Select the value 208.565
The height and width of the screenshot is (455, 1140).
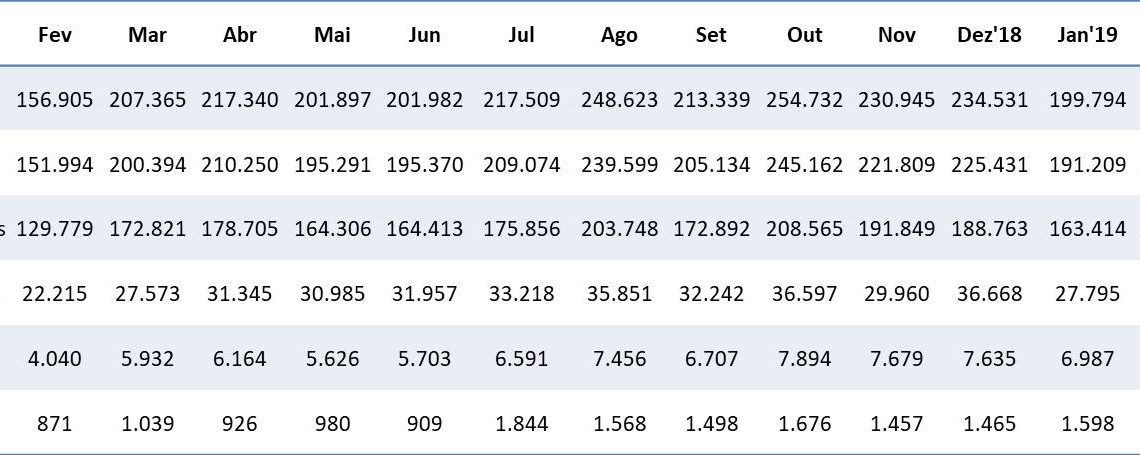[804, 229]
